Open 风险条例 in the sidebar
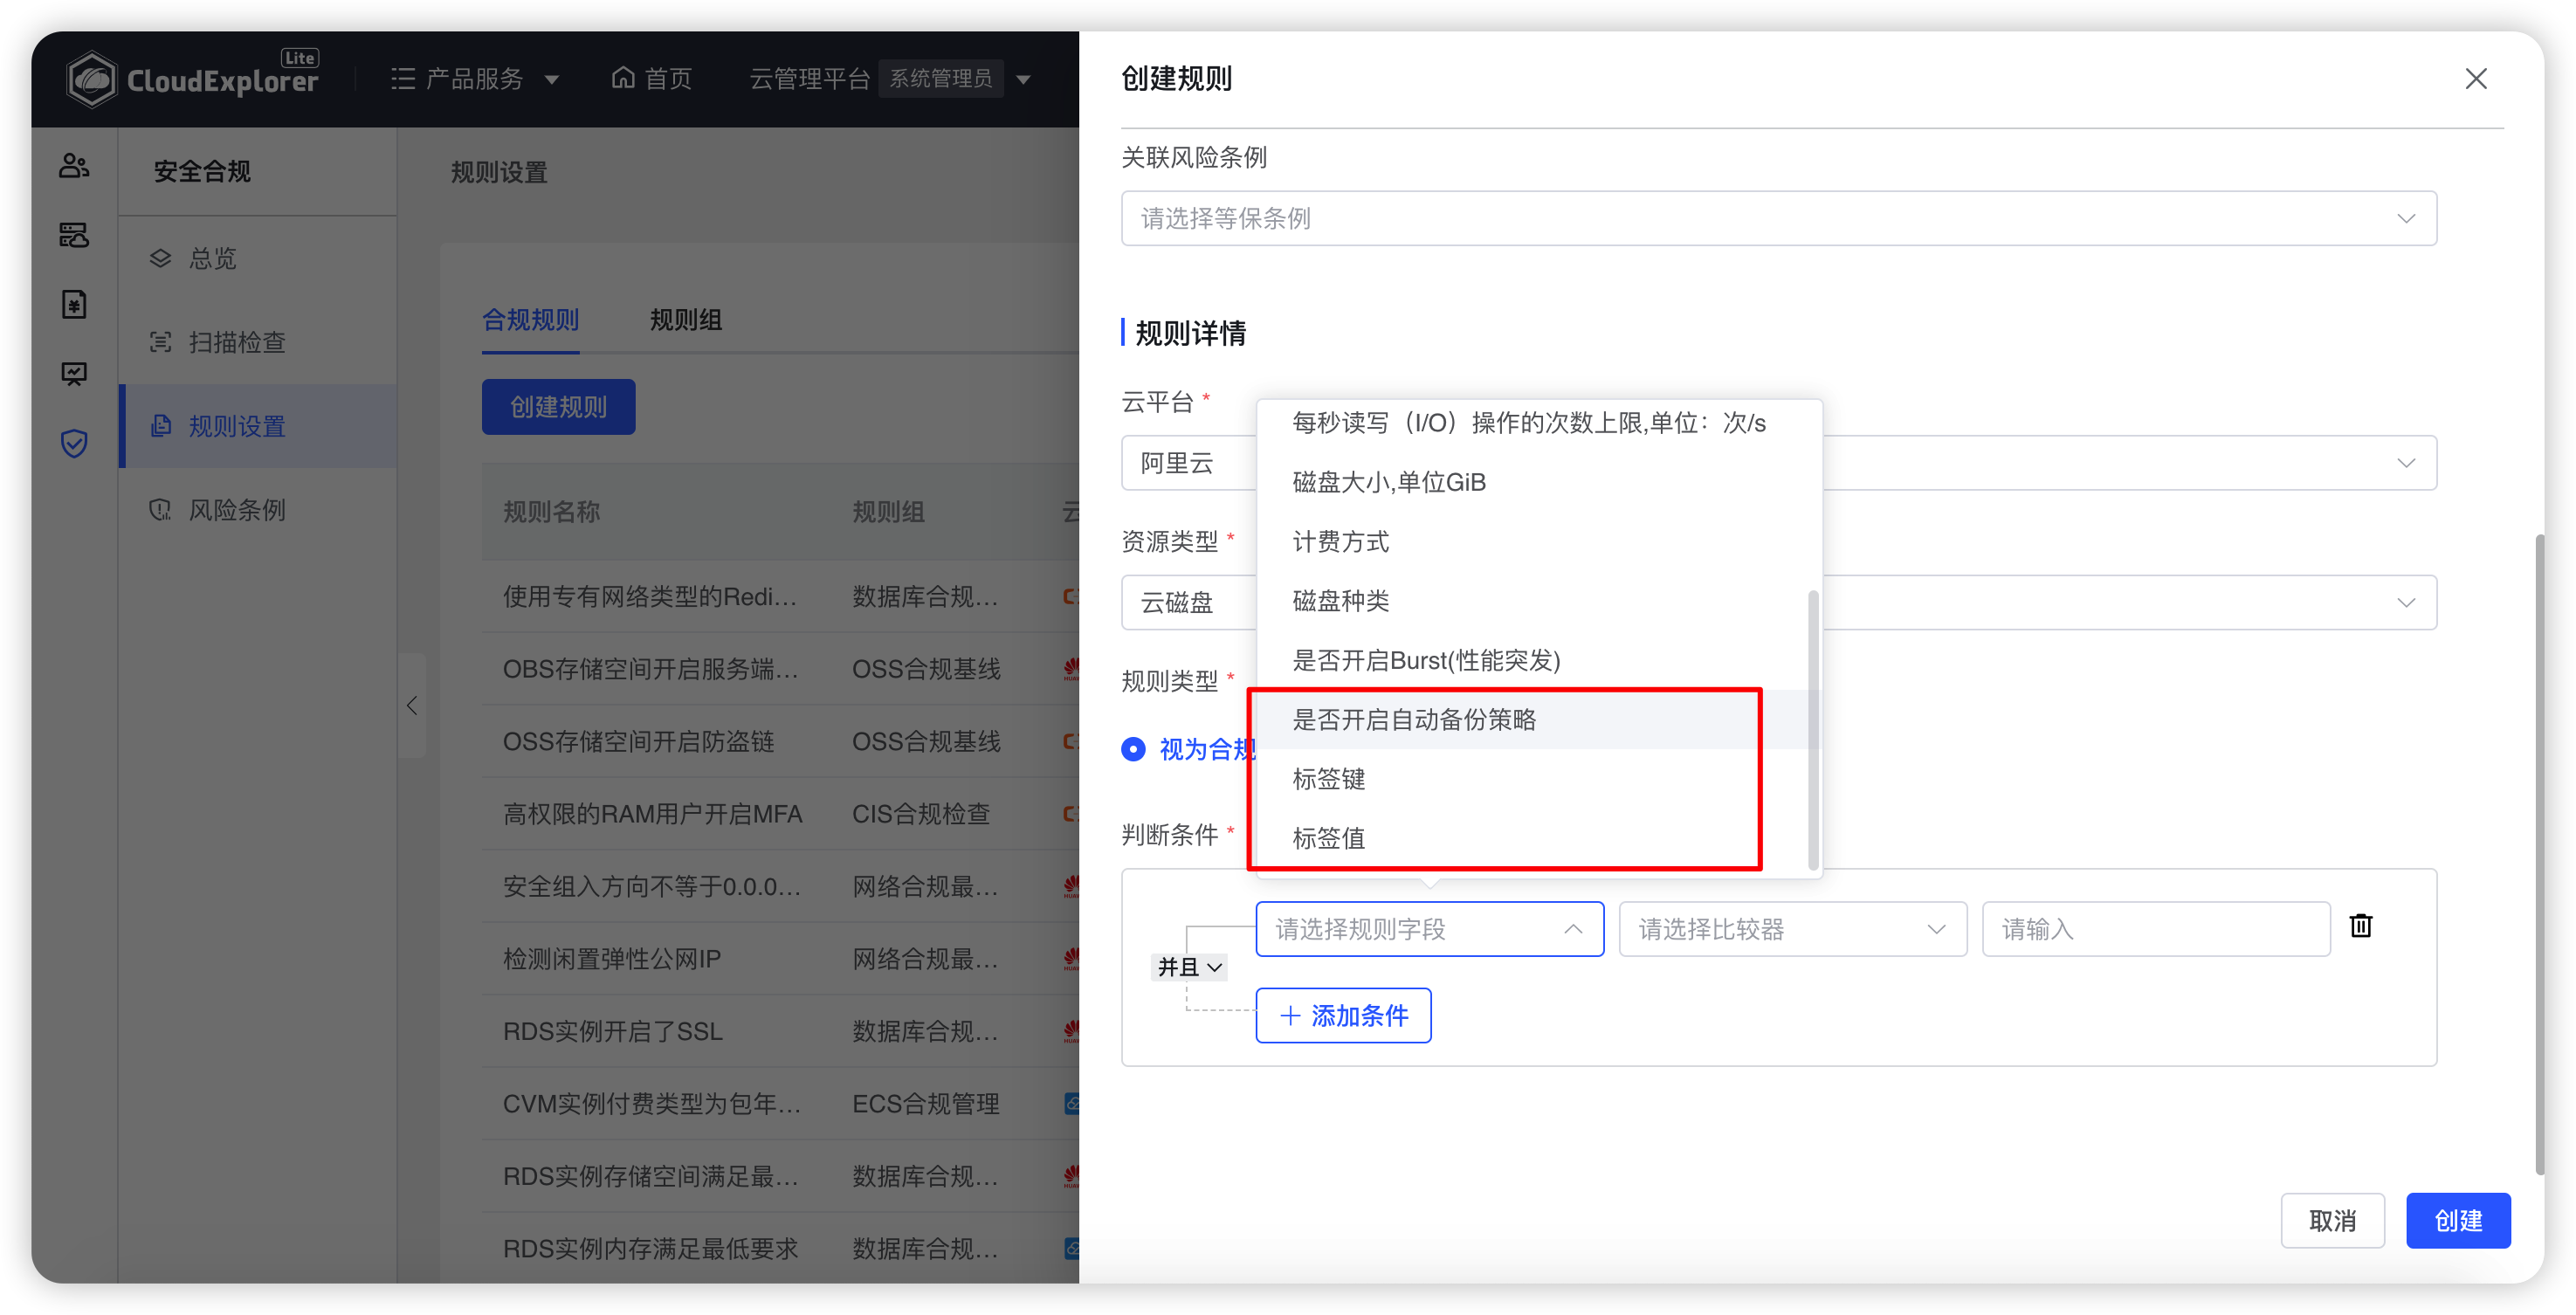 (x=258, y=510)
